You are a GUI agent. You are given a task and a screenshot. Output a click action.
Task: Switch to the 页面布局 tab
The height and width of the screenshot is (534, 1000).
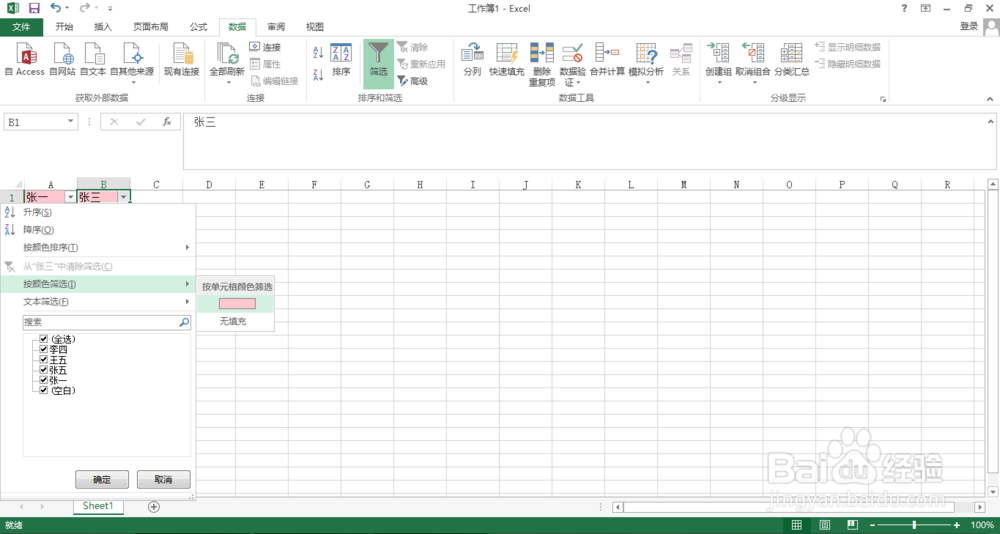[151, 27]
